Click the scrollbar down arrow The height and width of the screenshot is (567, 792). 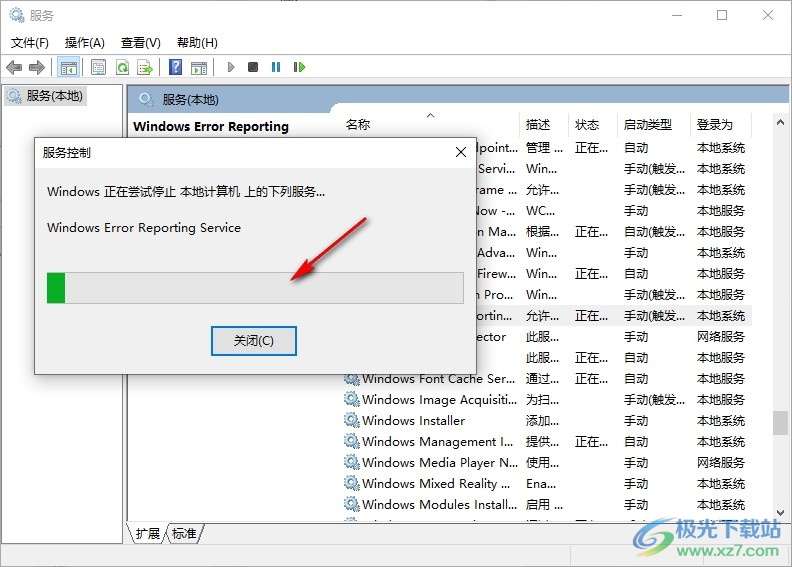pyautogui.click(x=780, y=512)
